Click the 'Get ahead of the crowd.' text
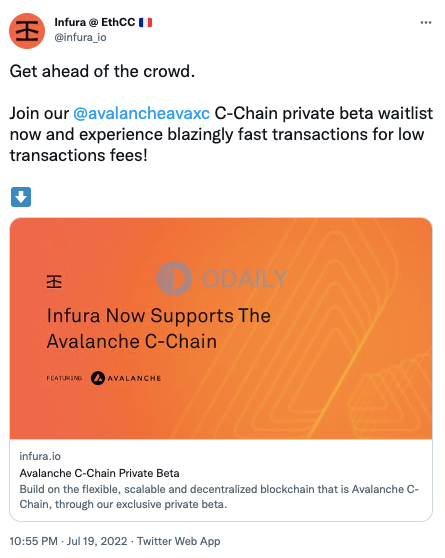The width and height of the screenshot is (445, 558). pos(102,71)
